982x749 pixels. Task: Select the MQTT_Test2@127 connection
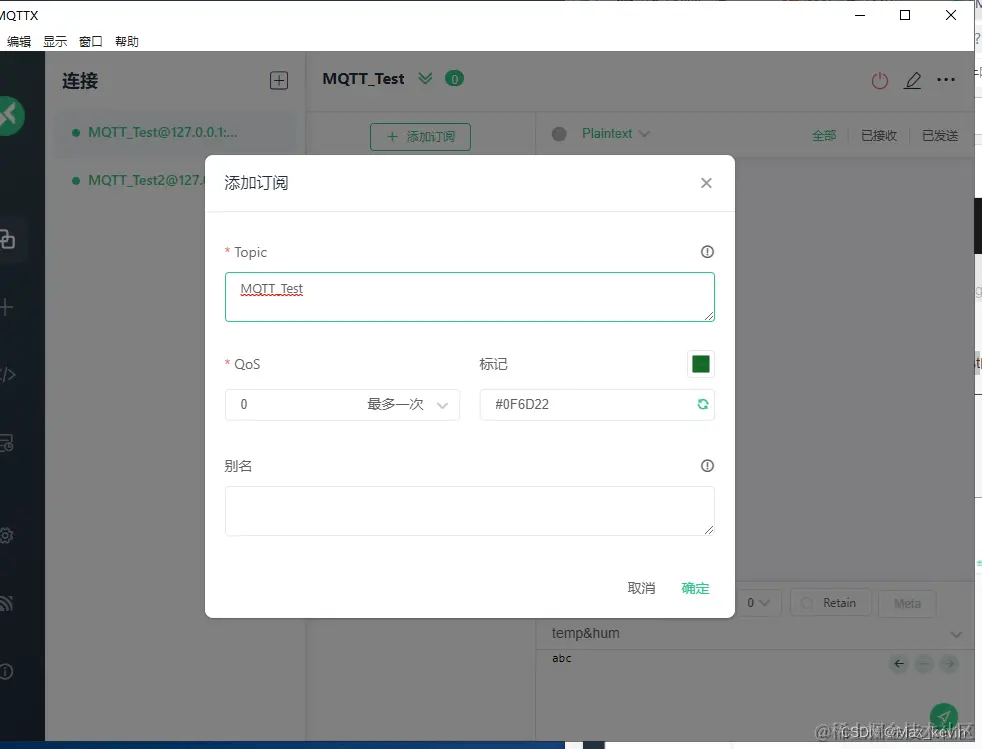[x=139, y=180]
